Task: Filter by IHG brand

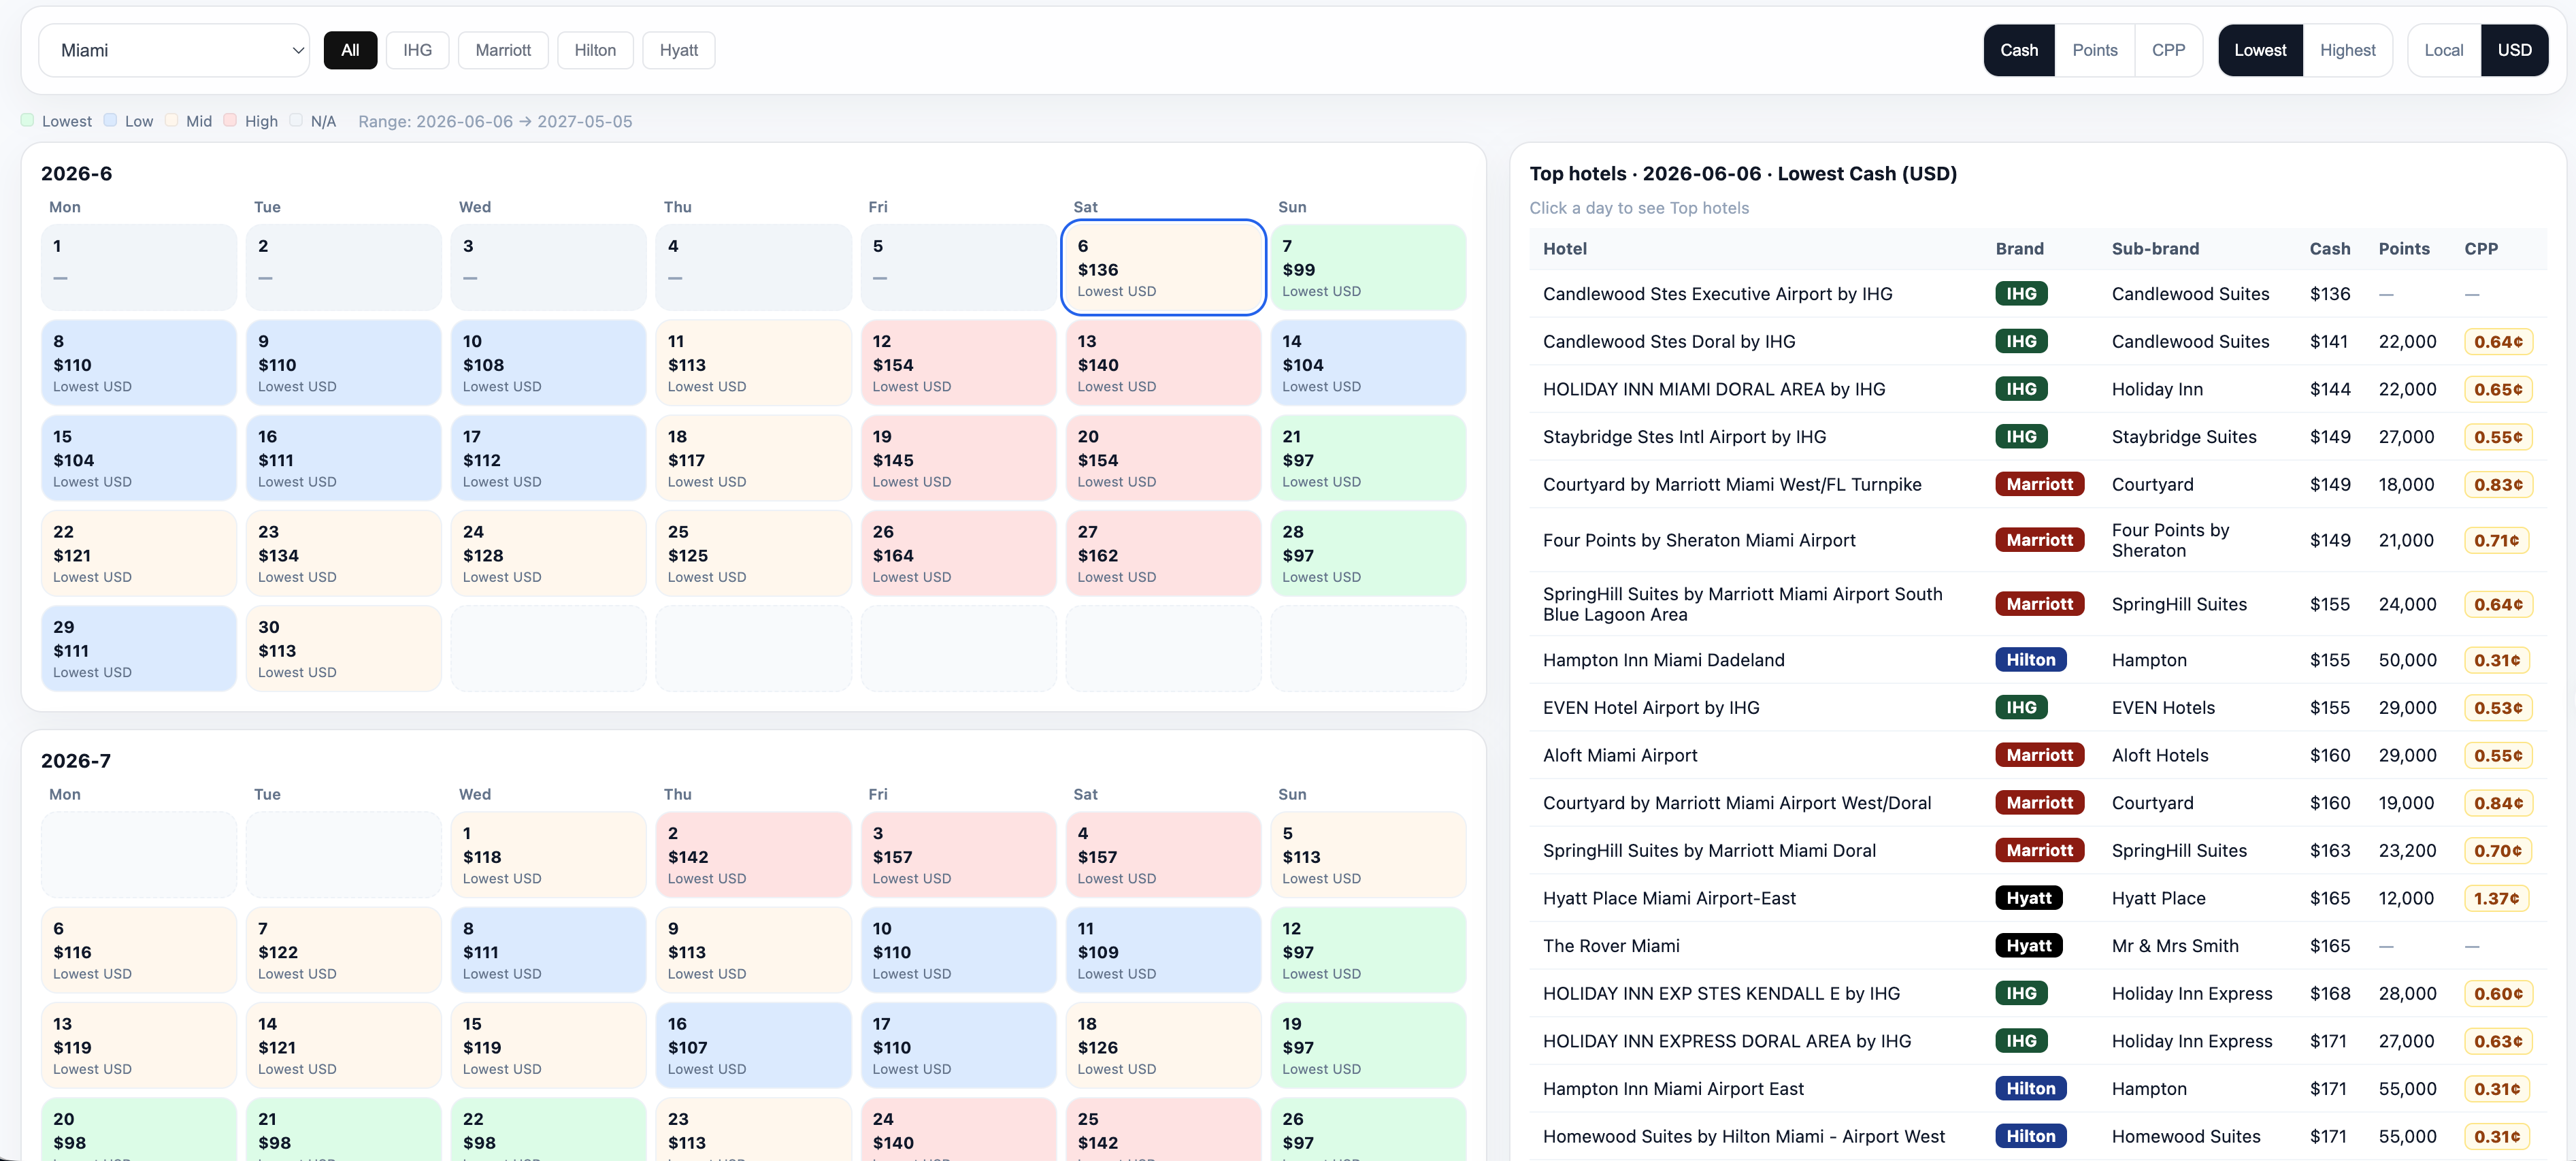Action: pos(417,50)
